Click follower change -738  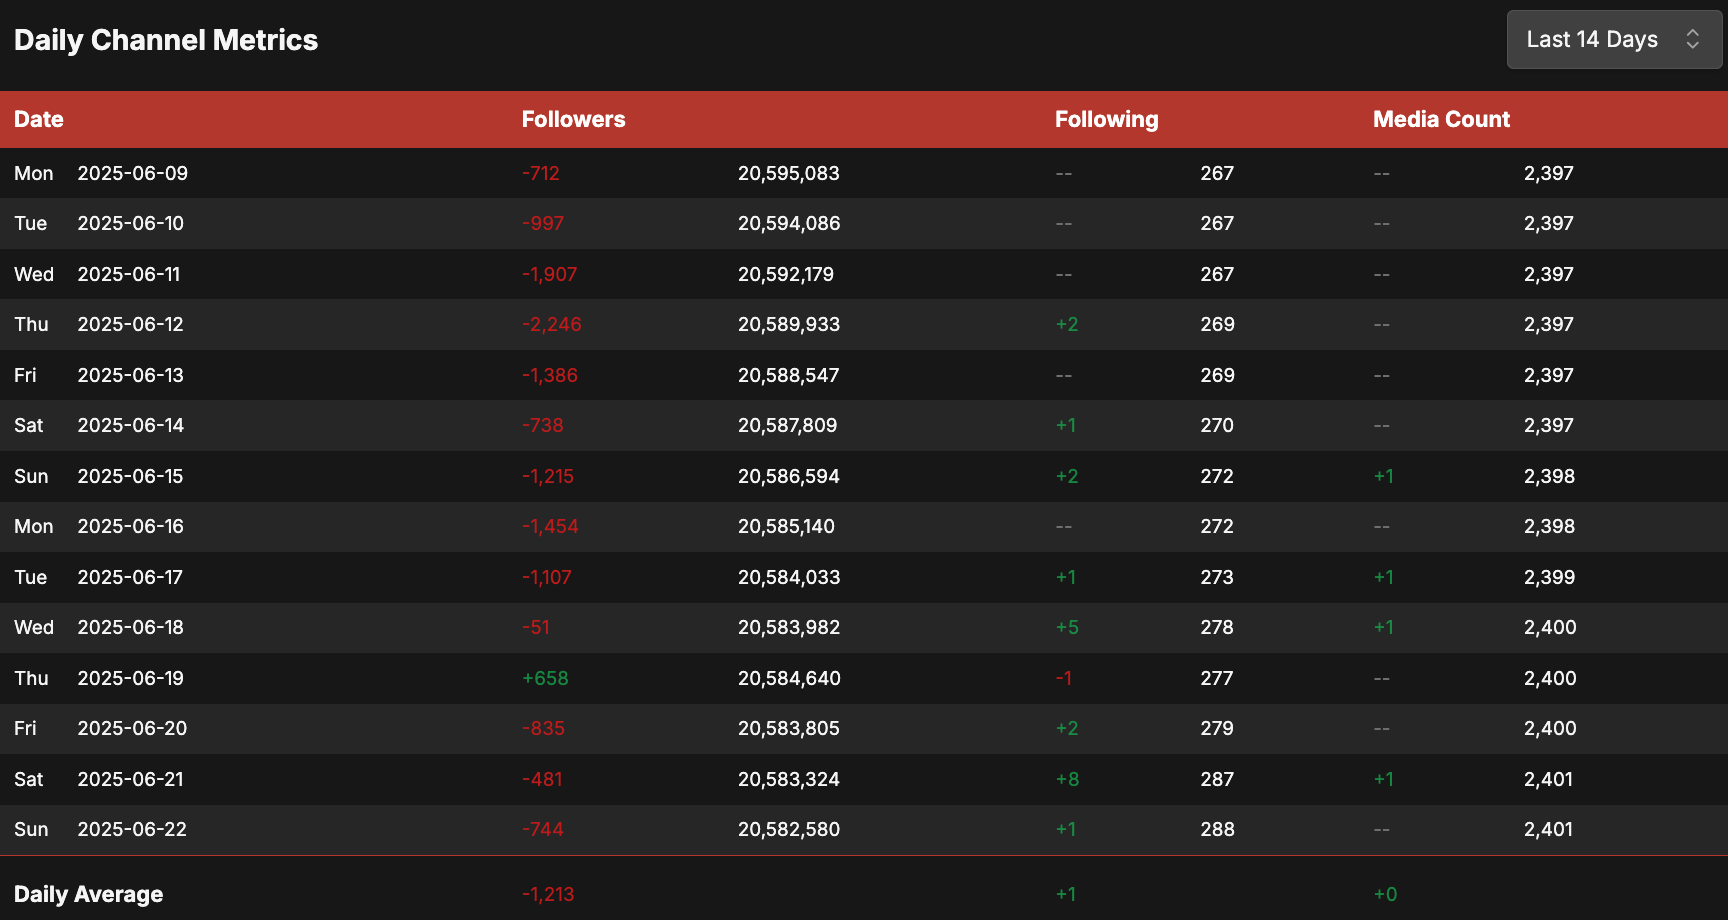point(543,426)
